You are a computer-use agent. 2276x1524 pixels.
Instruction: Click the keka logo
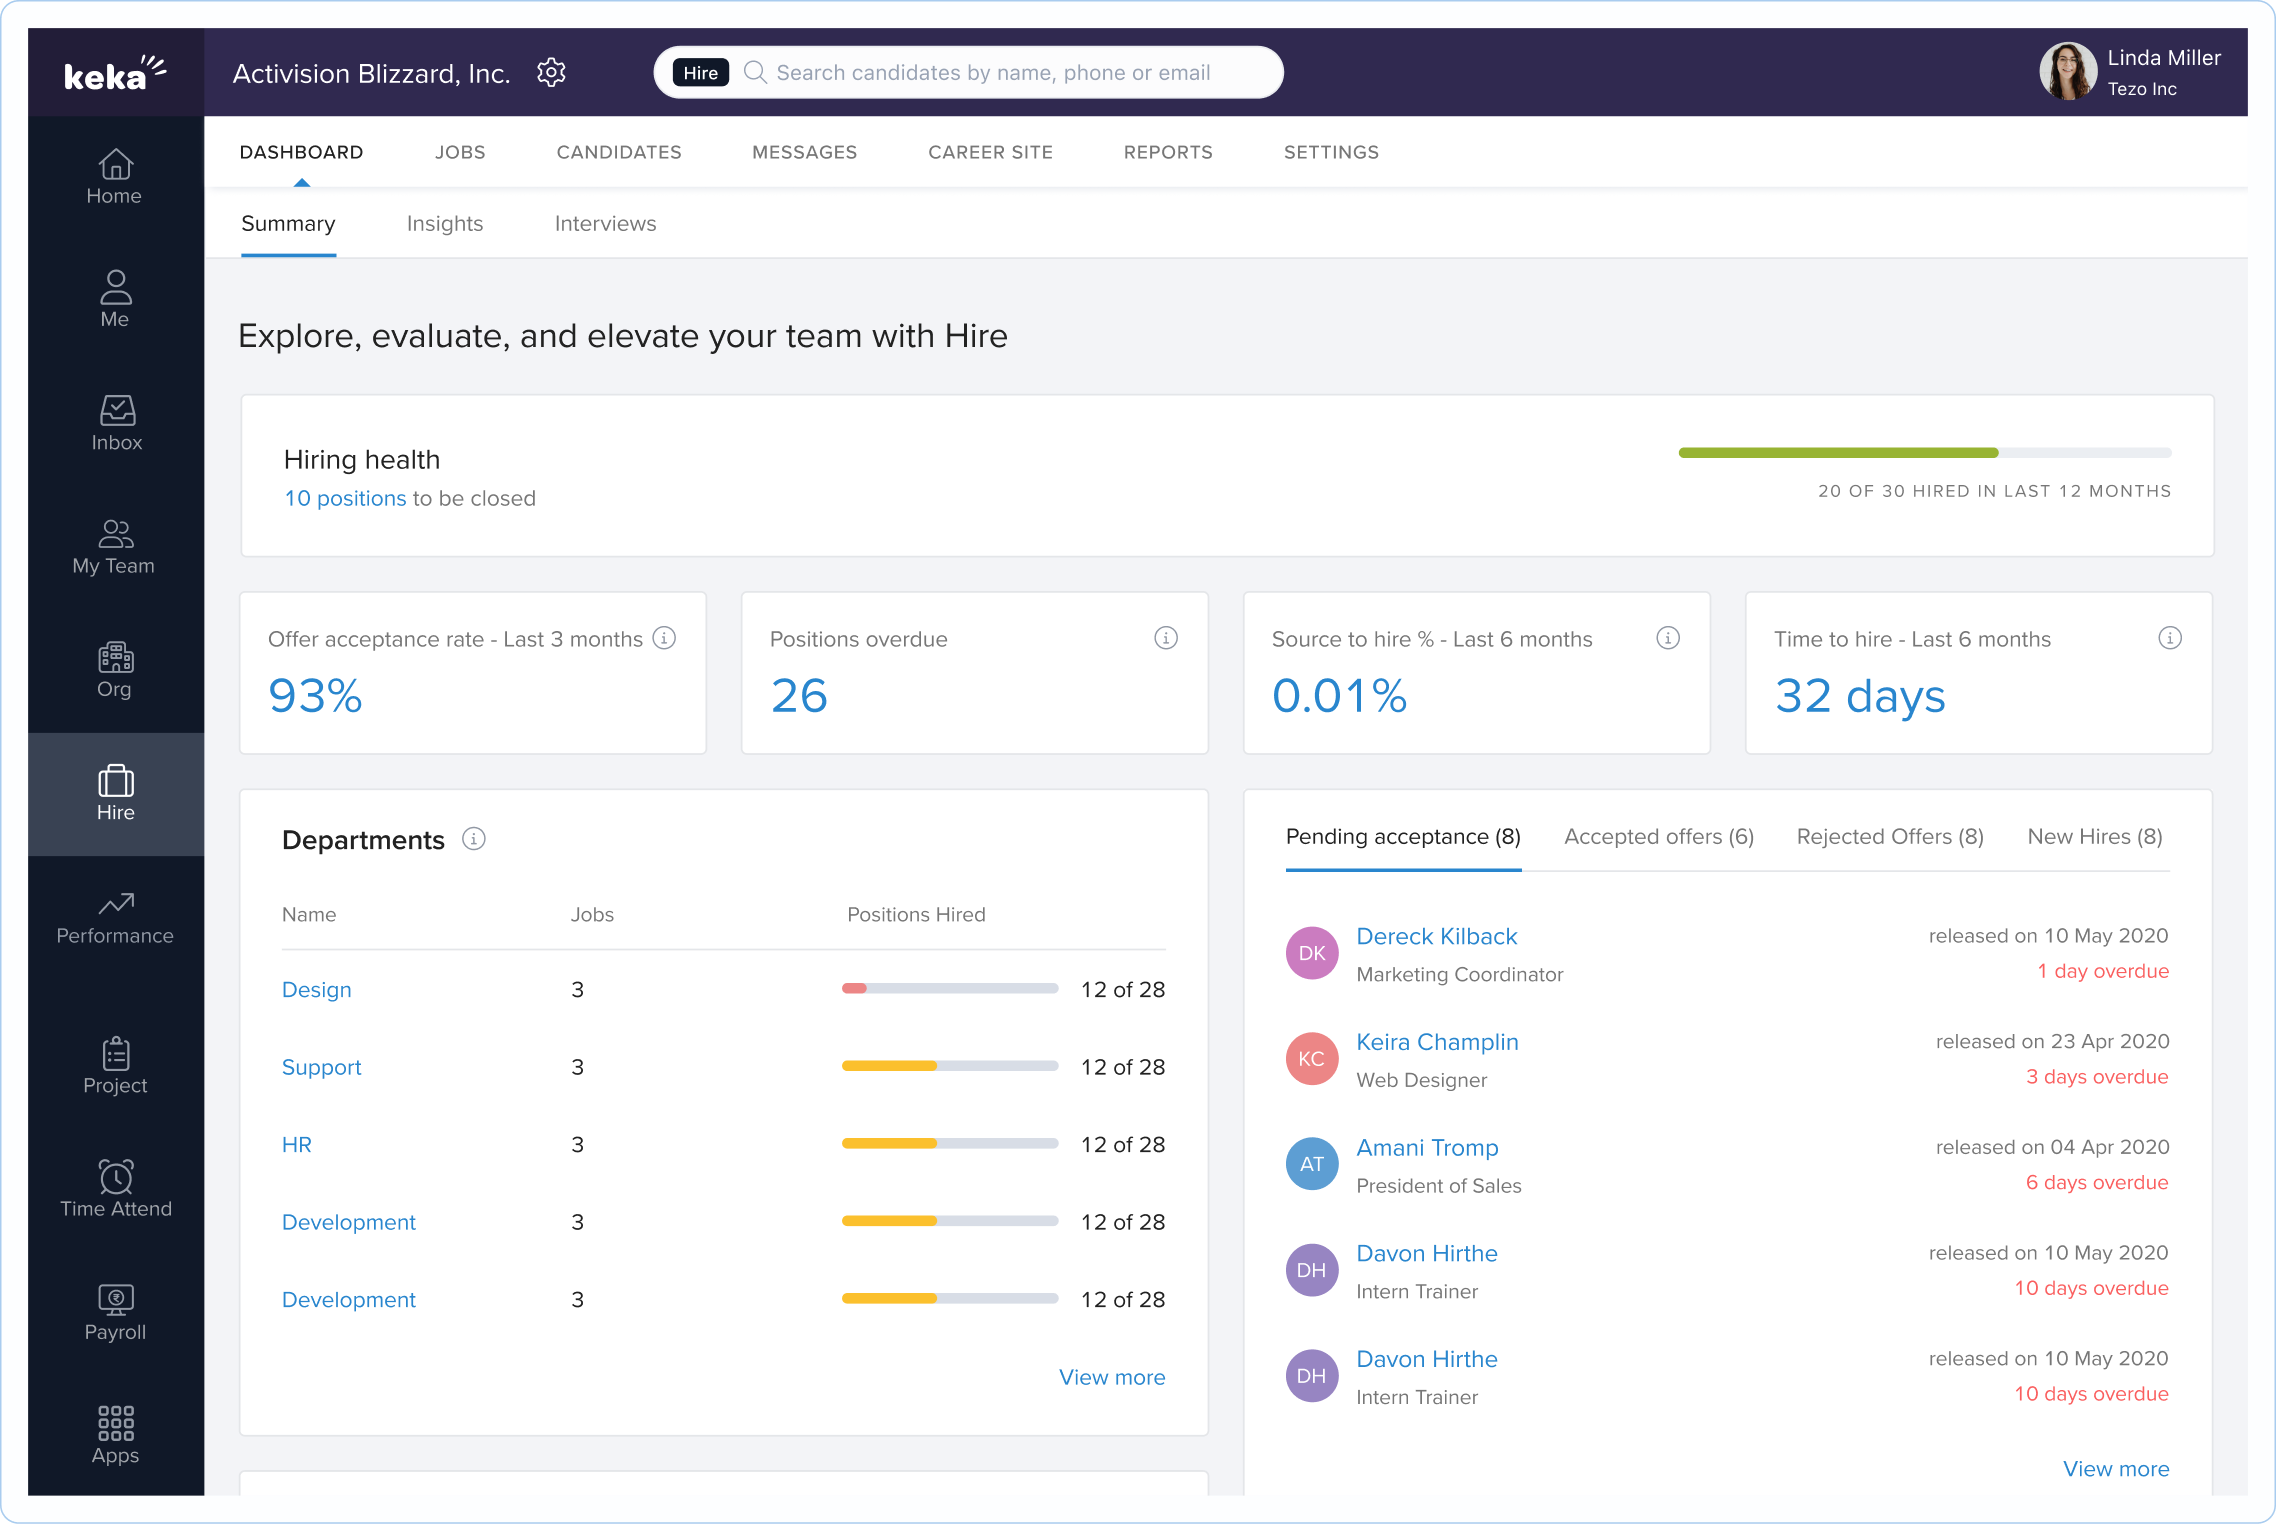pyautogui.click(x=115, y=73)
